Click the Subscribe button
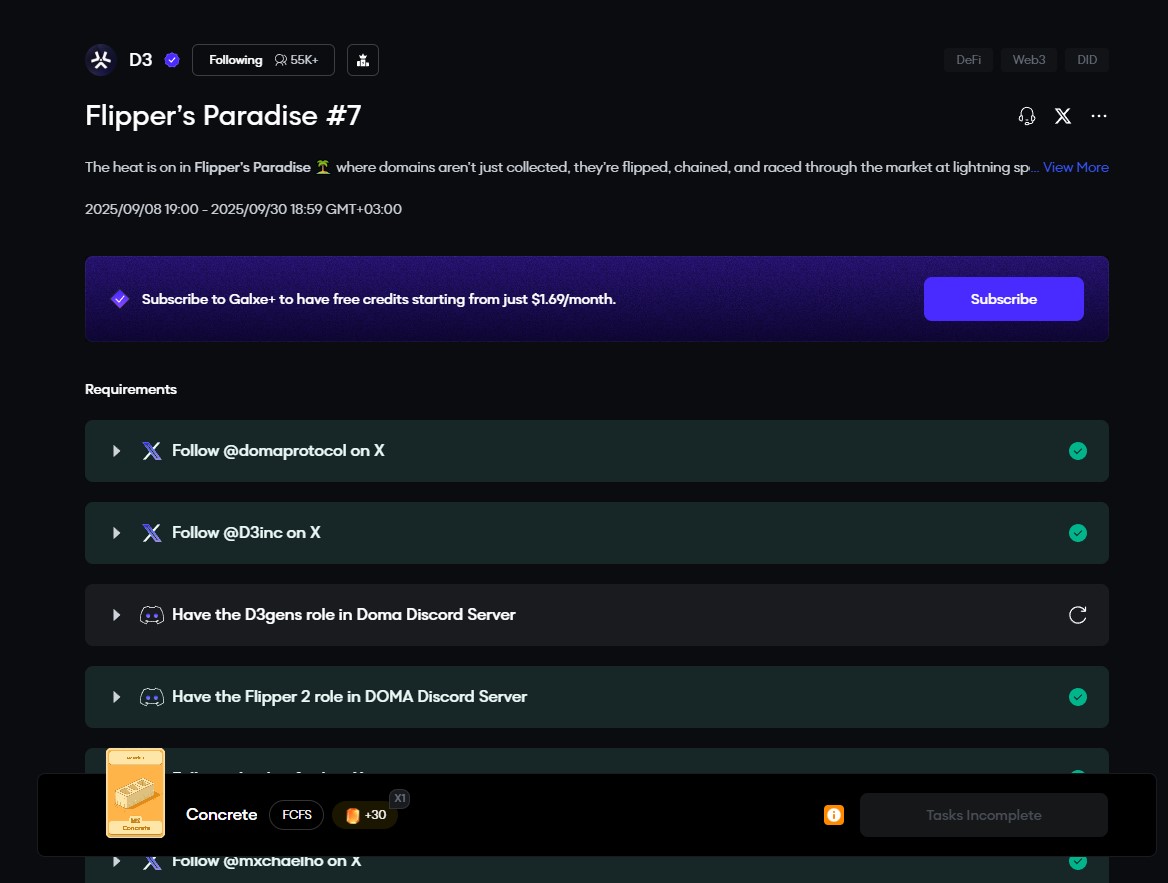The image size is (1168, 883). click(x=1003, y=299)
